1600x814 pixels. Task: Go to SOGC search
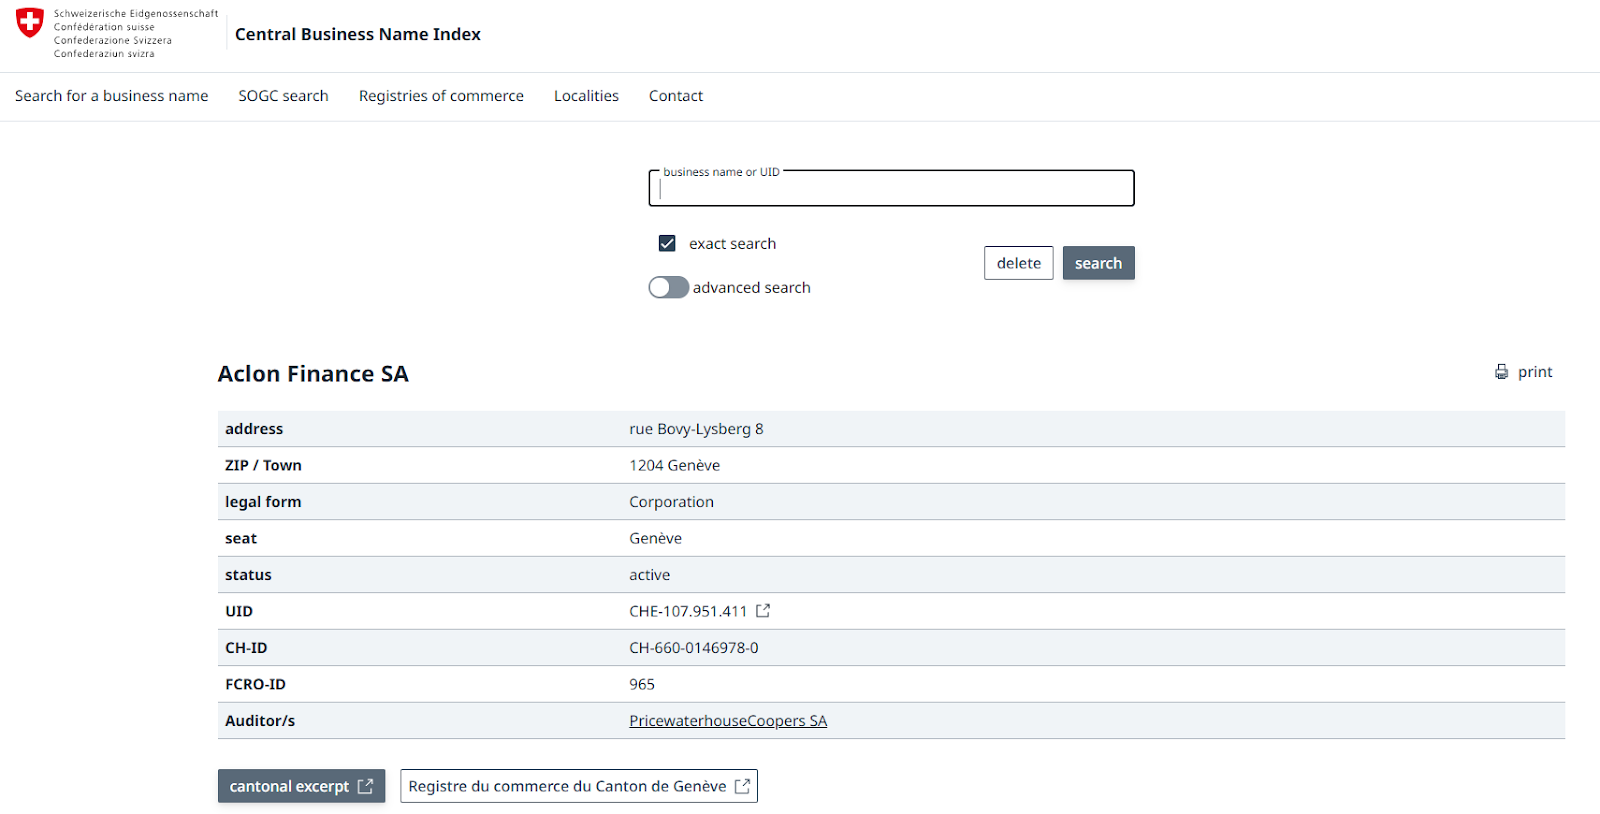283,96
